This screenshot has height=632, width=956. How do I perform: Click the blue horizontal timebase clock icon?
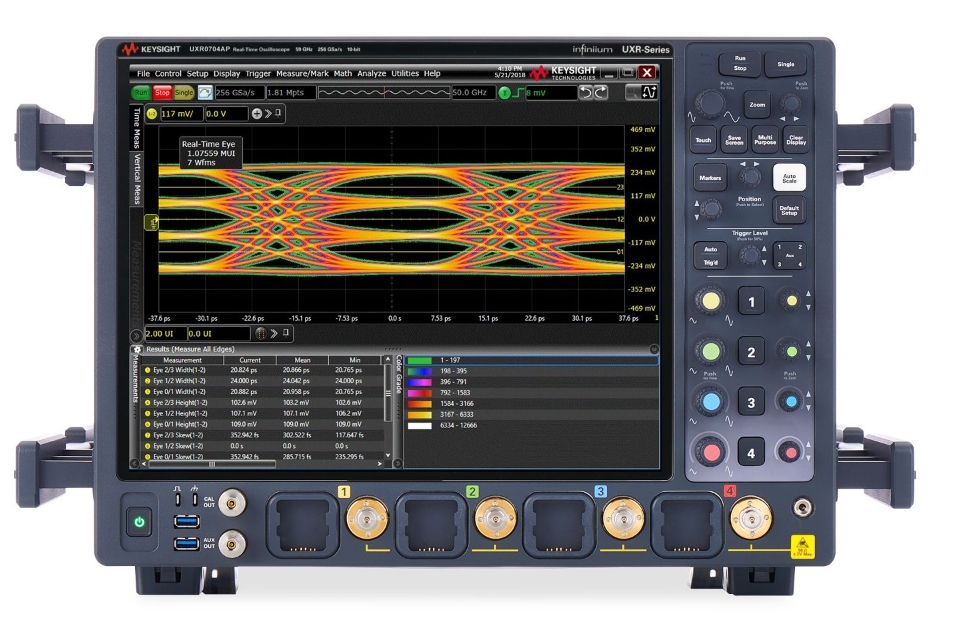point(207,92)
